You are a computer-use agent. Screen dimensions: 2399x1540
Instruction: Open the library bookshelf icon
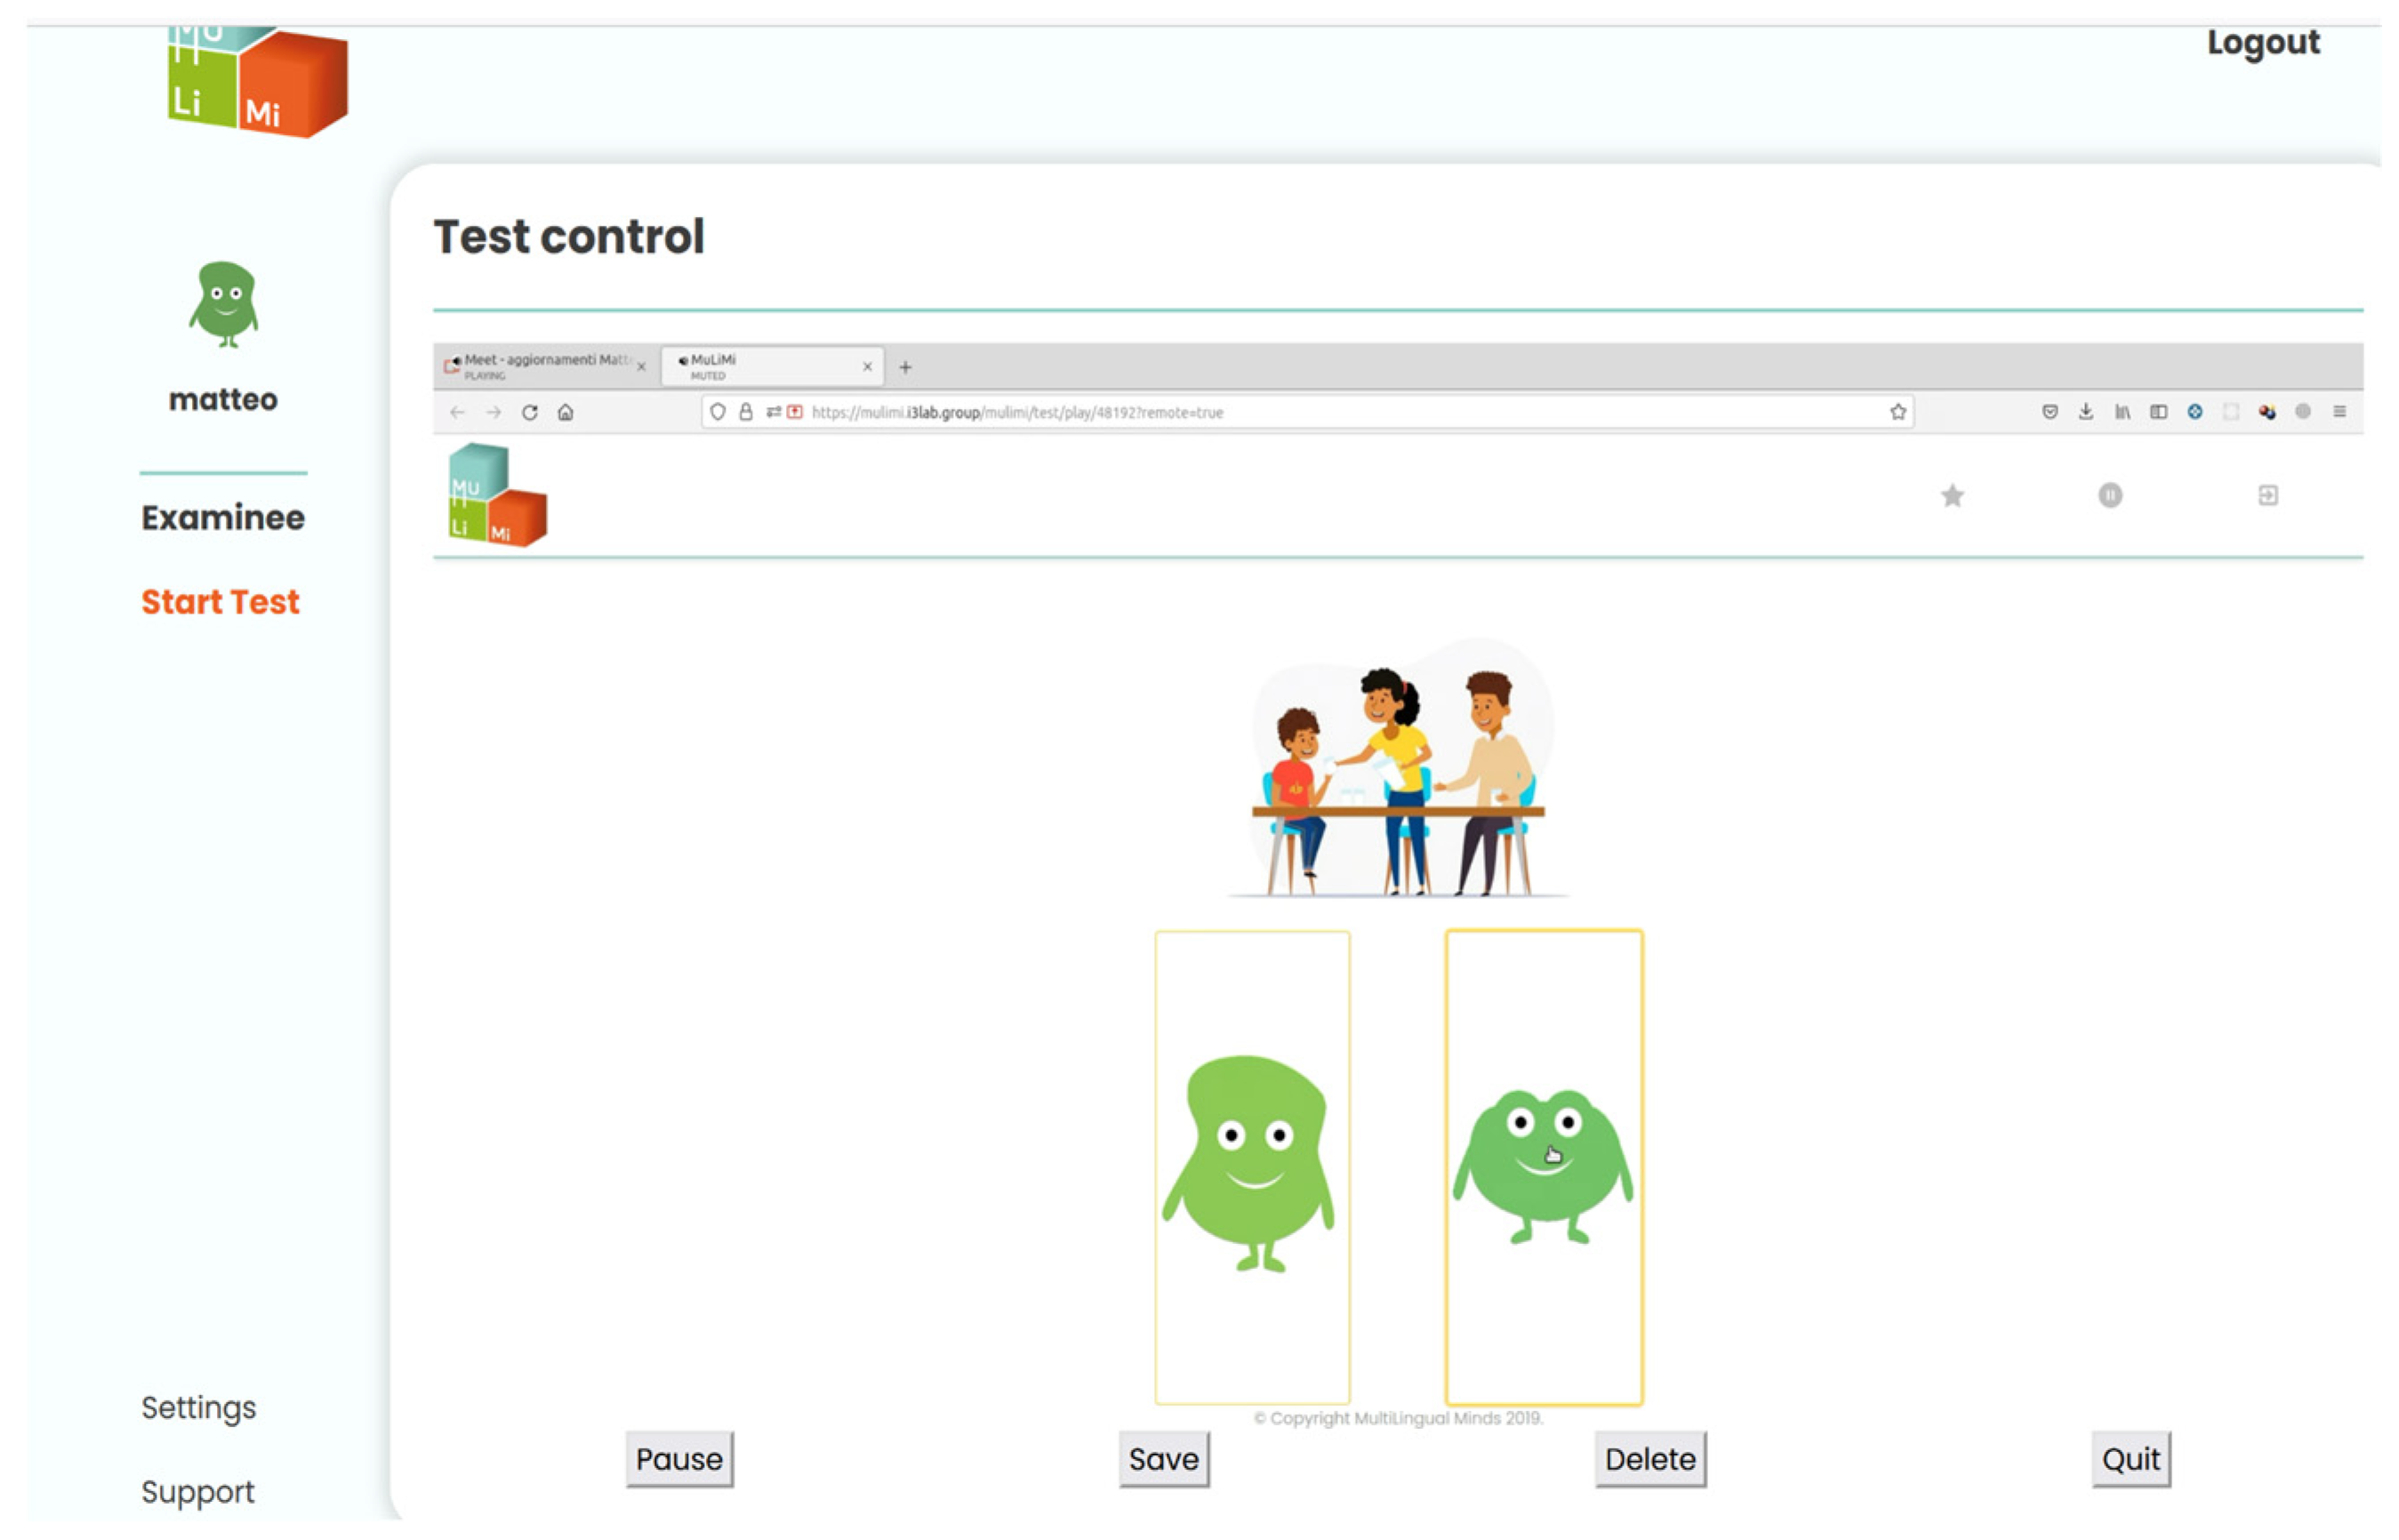(x=2122, y=412)
